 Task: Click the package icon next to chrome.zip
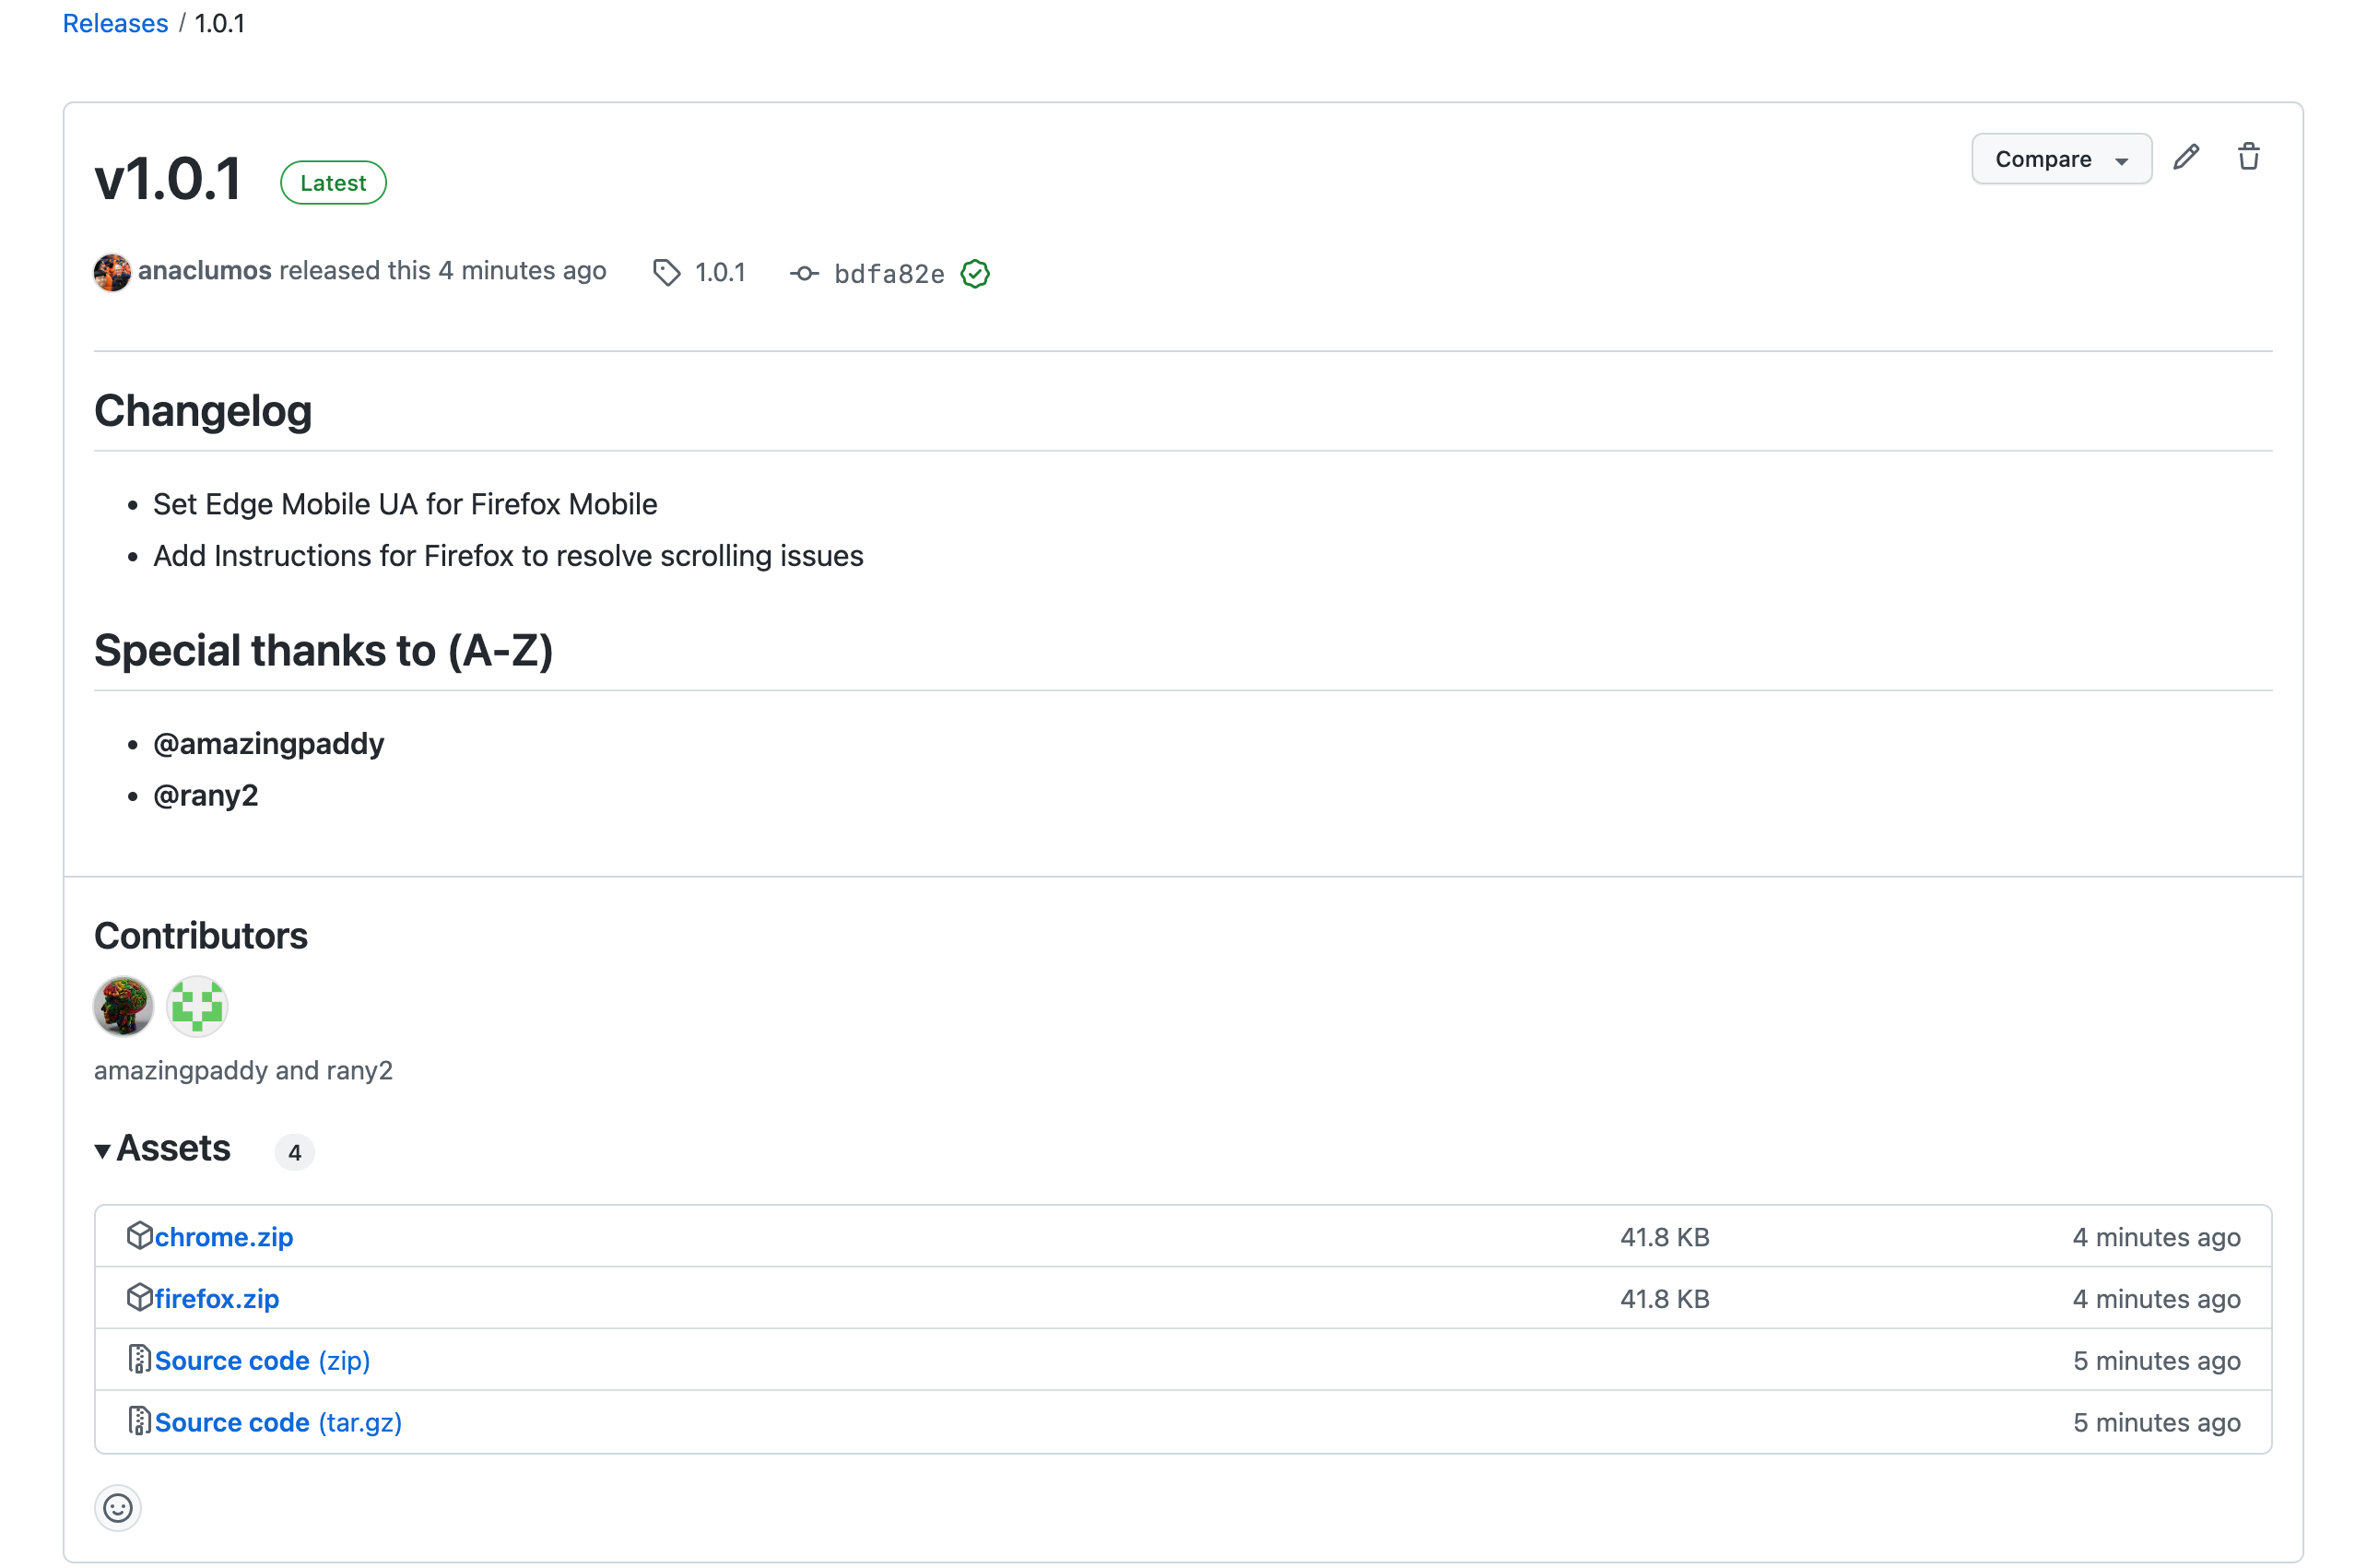tap(139, 1236)
